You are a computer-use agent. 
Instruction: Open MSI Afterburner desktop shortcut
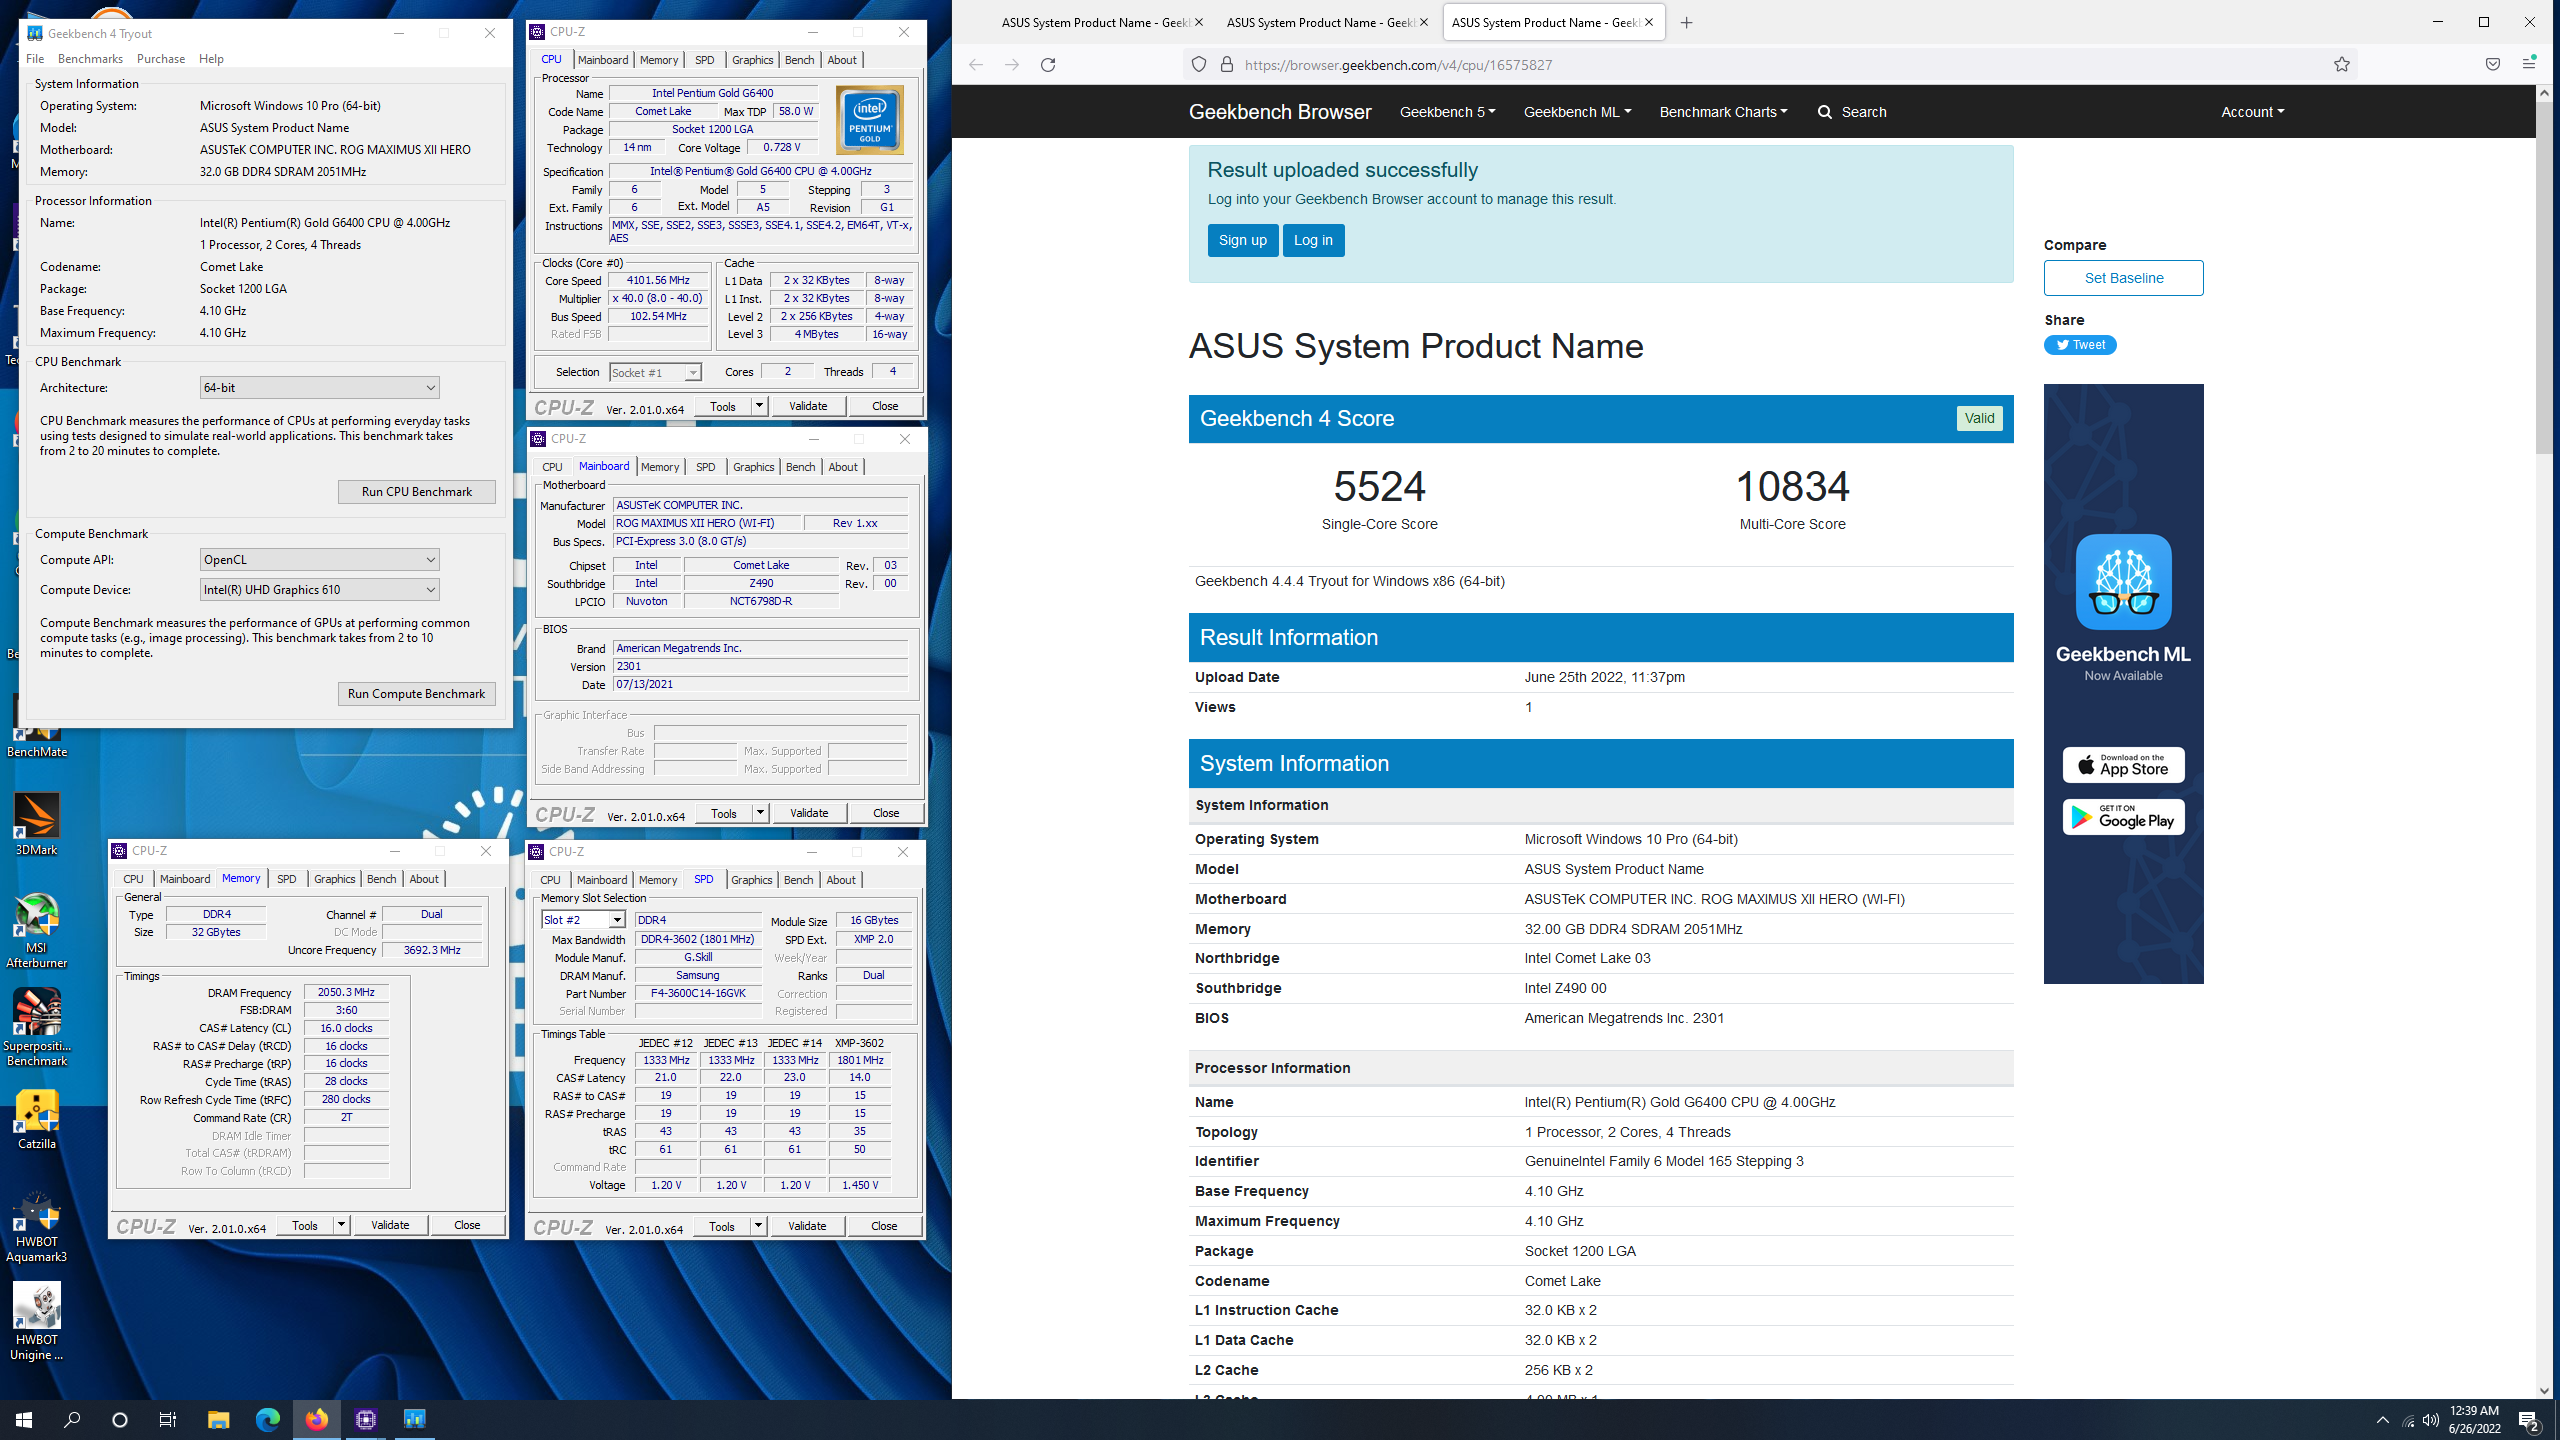click(37, 930)
